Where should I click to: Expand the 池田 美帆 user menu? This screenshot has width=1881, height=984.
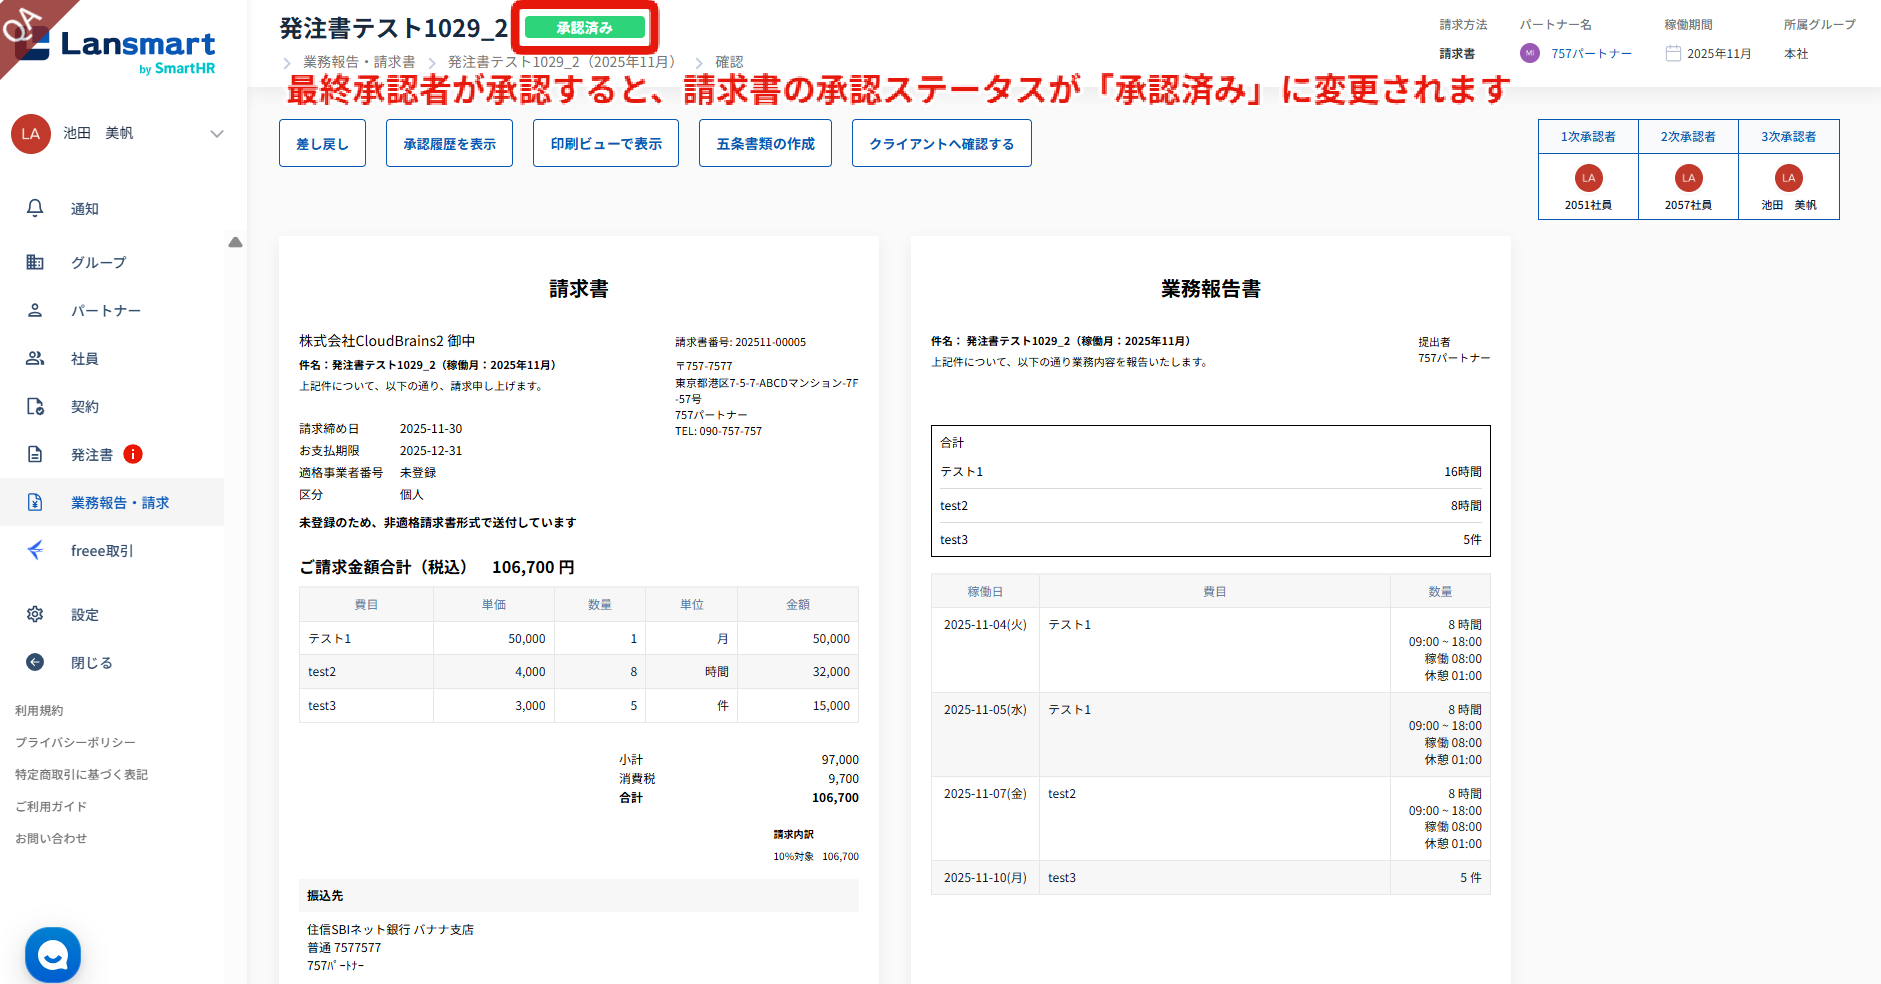216,134
